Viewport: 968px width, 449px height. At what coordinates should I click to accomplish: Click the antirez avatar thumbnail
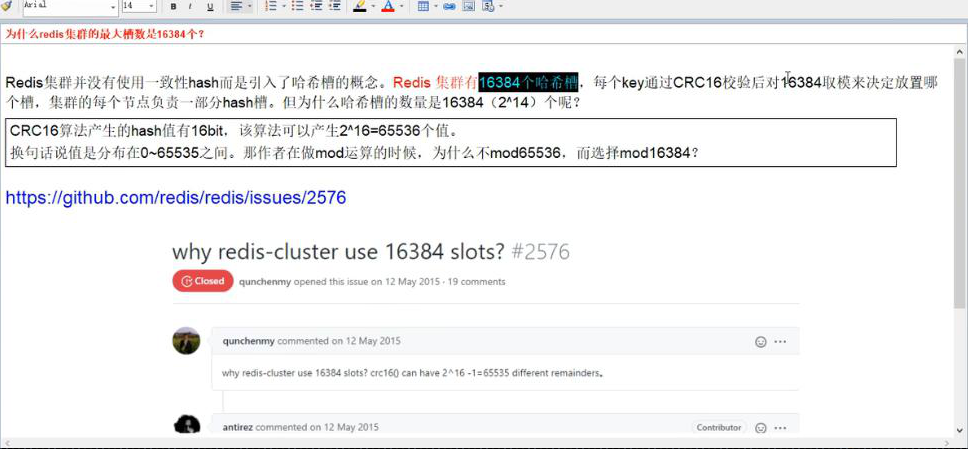point(186,426)
